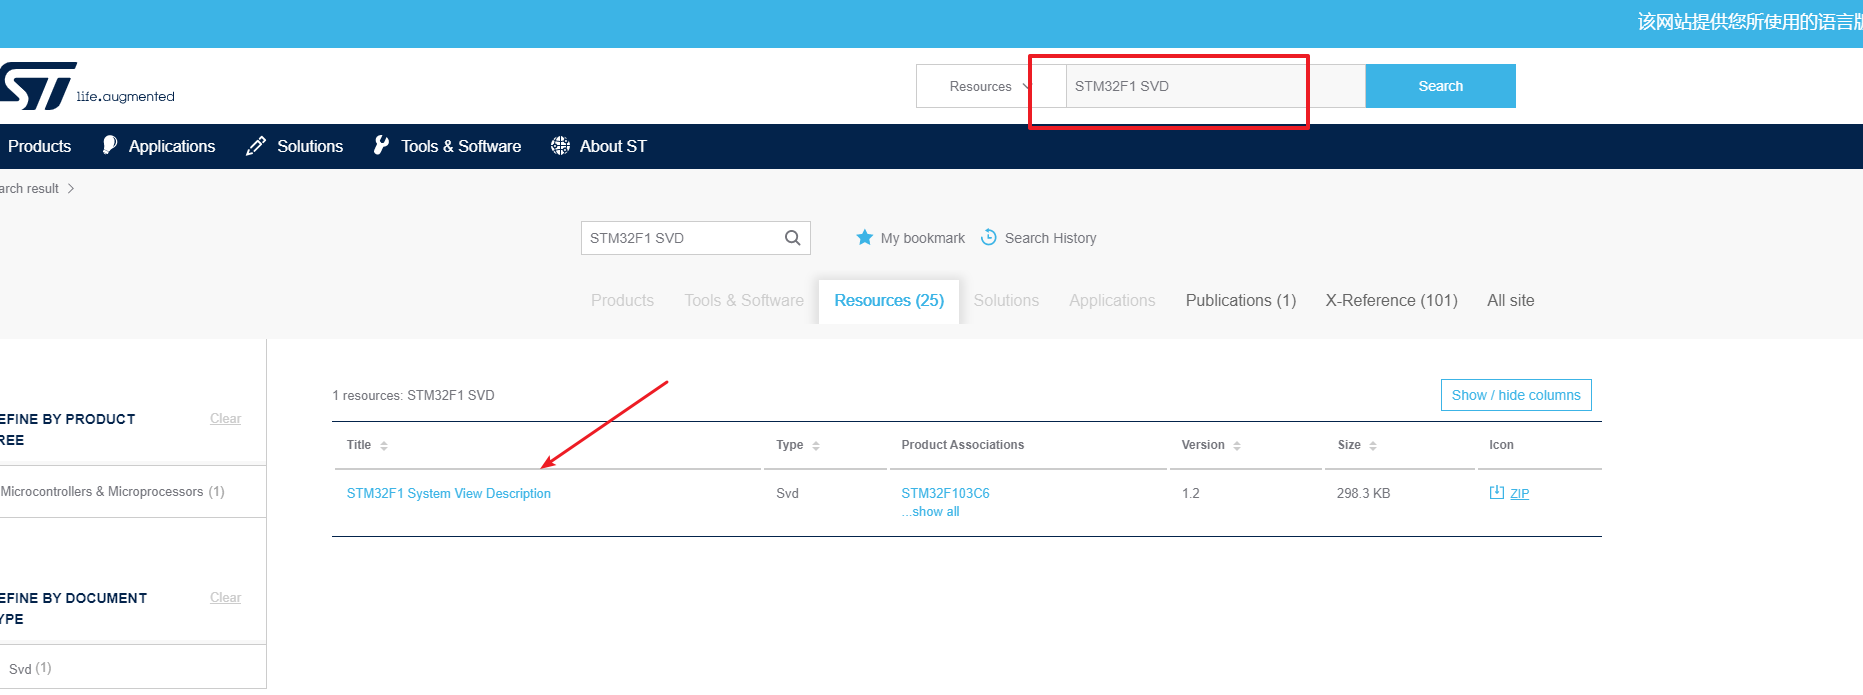Filter by Microcontrollers & Microprocessors (1)
The image size is (1863, 695).
[x=112, y=492]
